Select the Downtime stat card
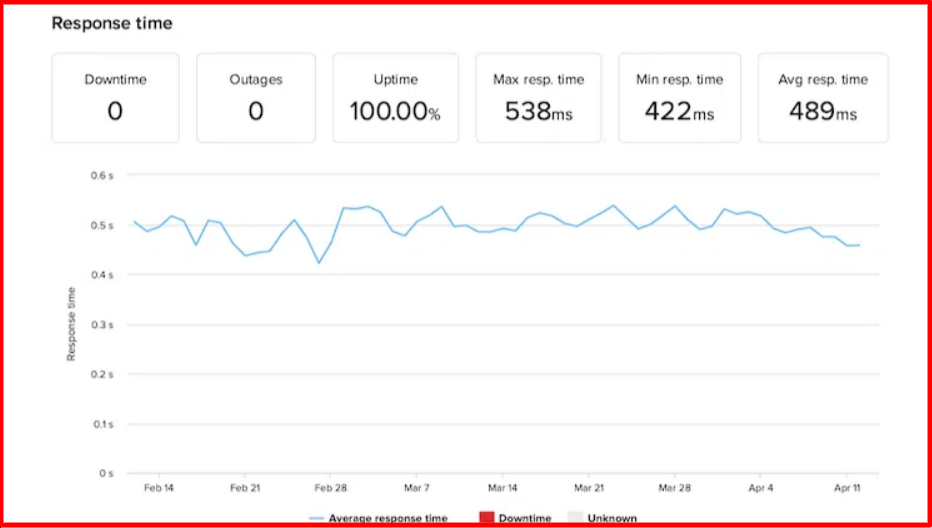The width and height of the screenshot is (932, 528). [115, 98]
